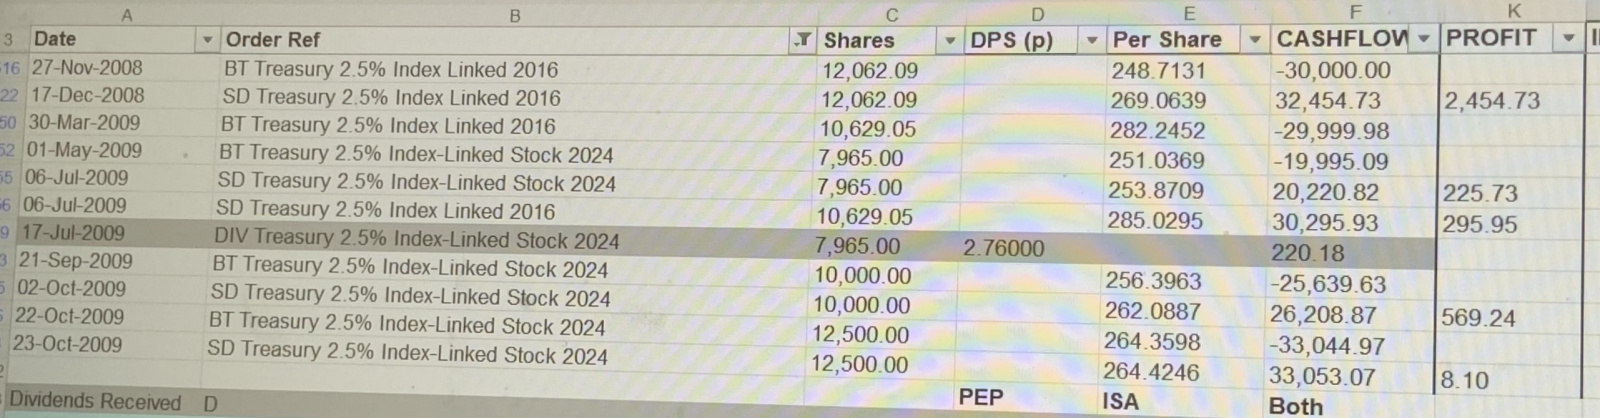Select column F header

pos(1355,13)
